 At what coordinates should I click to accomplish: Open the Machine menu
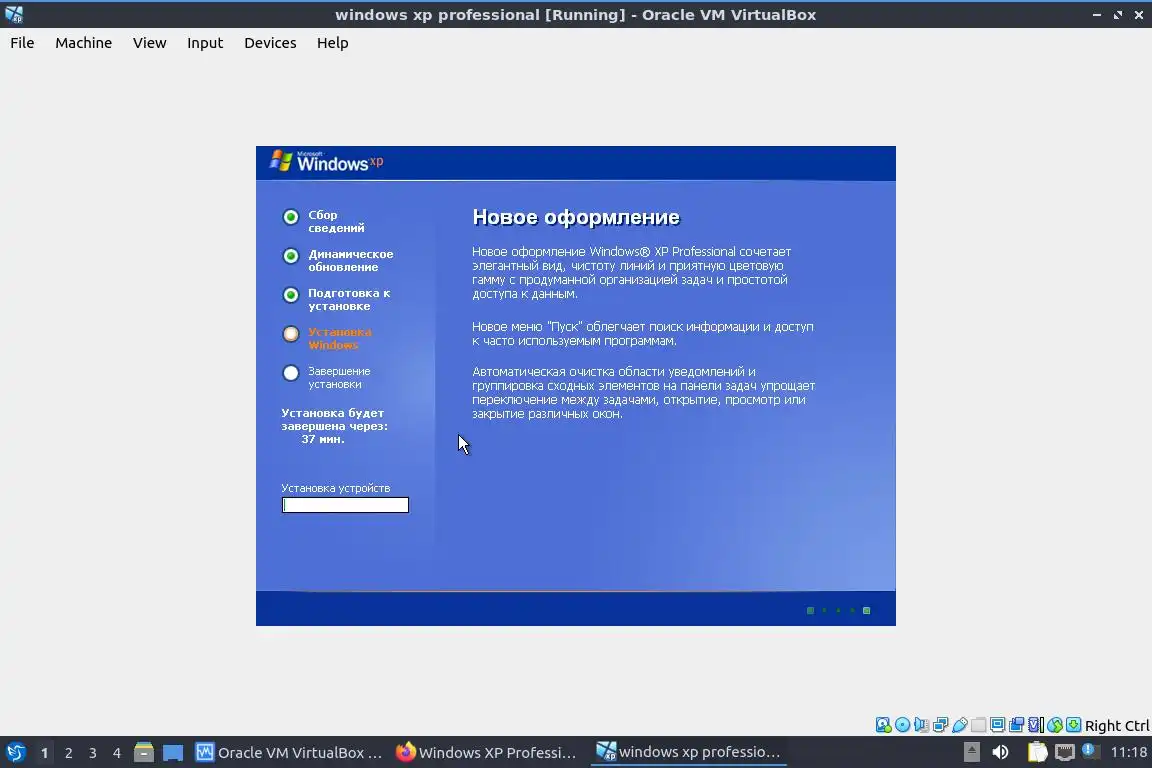pos(83,43)
